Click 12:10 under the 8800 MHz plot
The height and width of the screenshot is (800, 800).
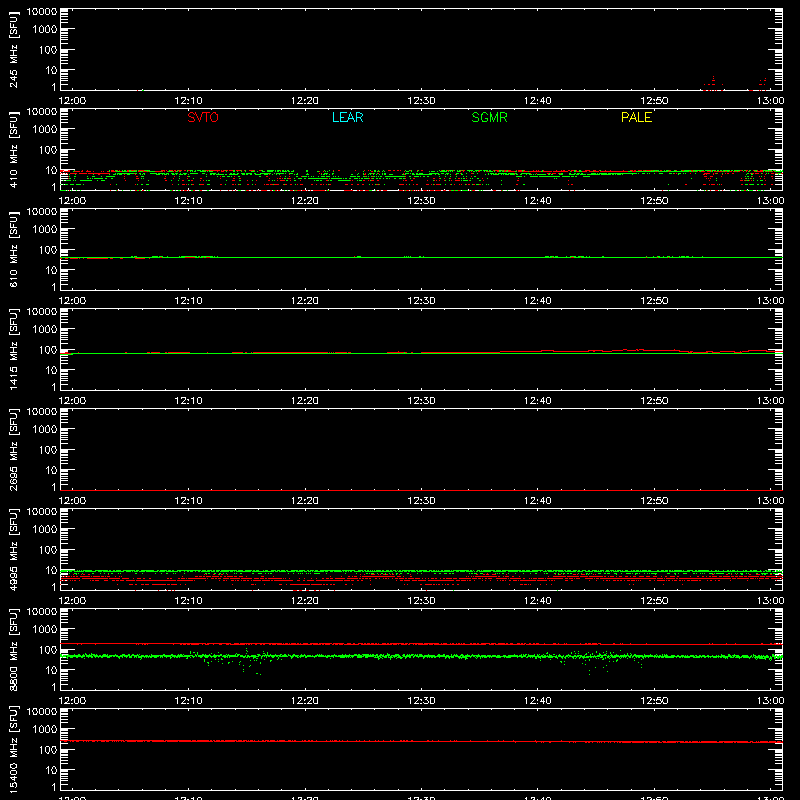click(x=188, y=701)
